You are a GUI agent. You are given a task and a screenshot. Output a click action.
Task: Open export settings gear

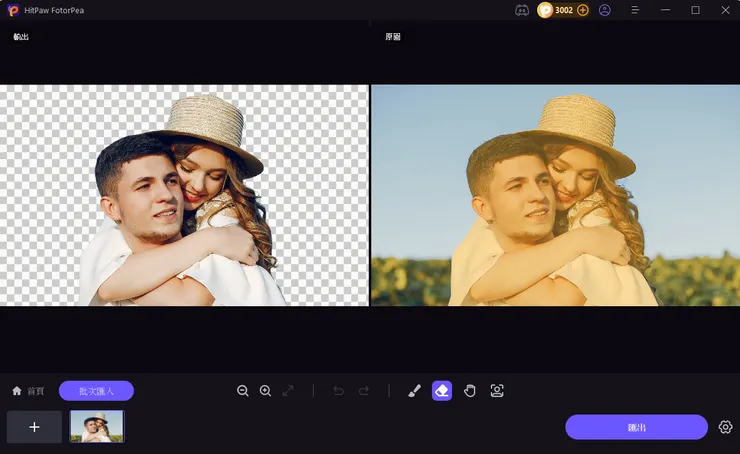point(726,427)
